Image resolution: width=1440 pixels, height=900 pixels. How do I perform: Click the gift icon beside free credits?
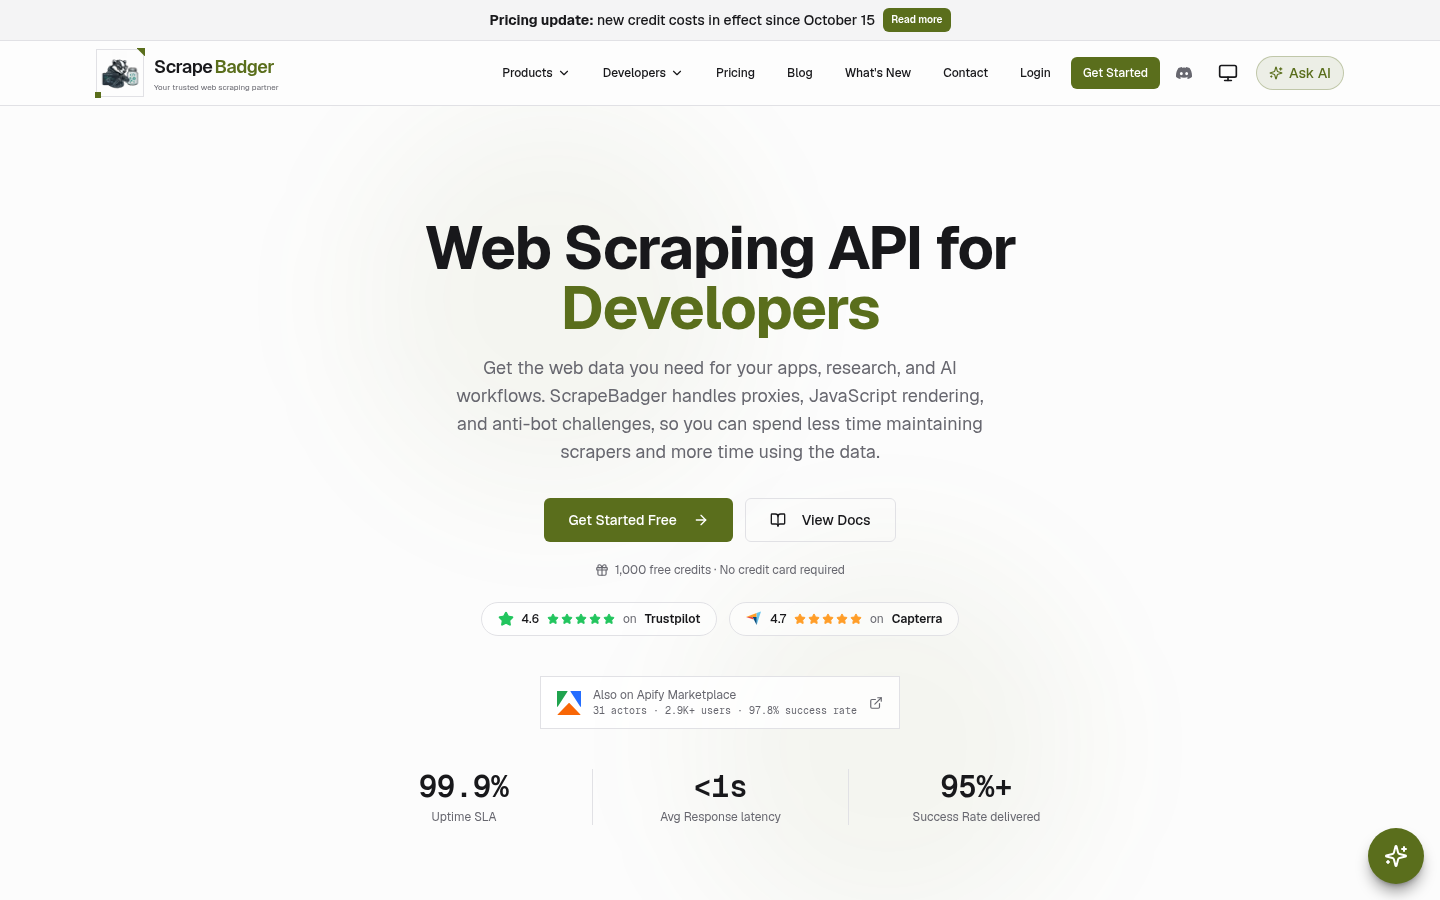pyautogui.click(x=602, y=570)
